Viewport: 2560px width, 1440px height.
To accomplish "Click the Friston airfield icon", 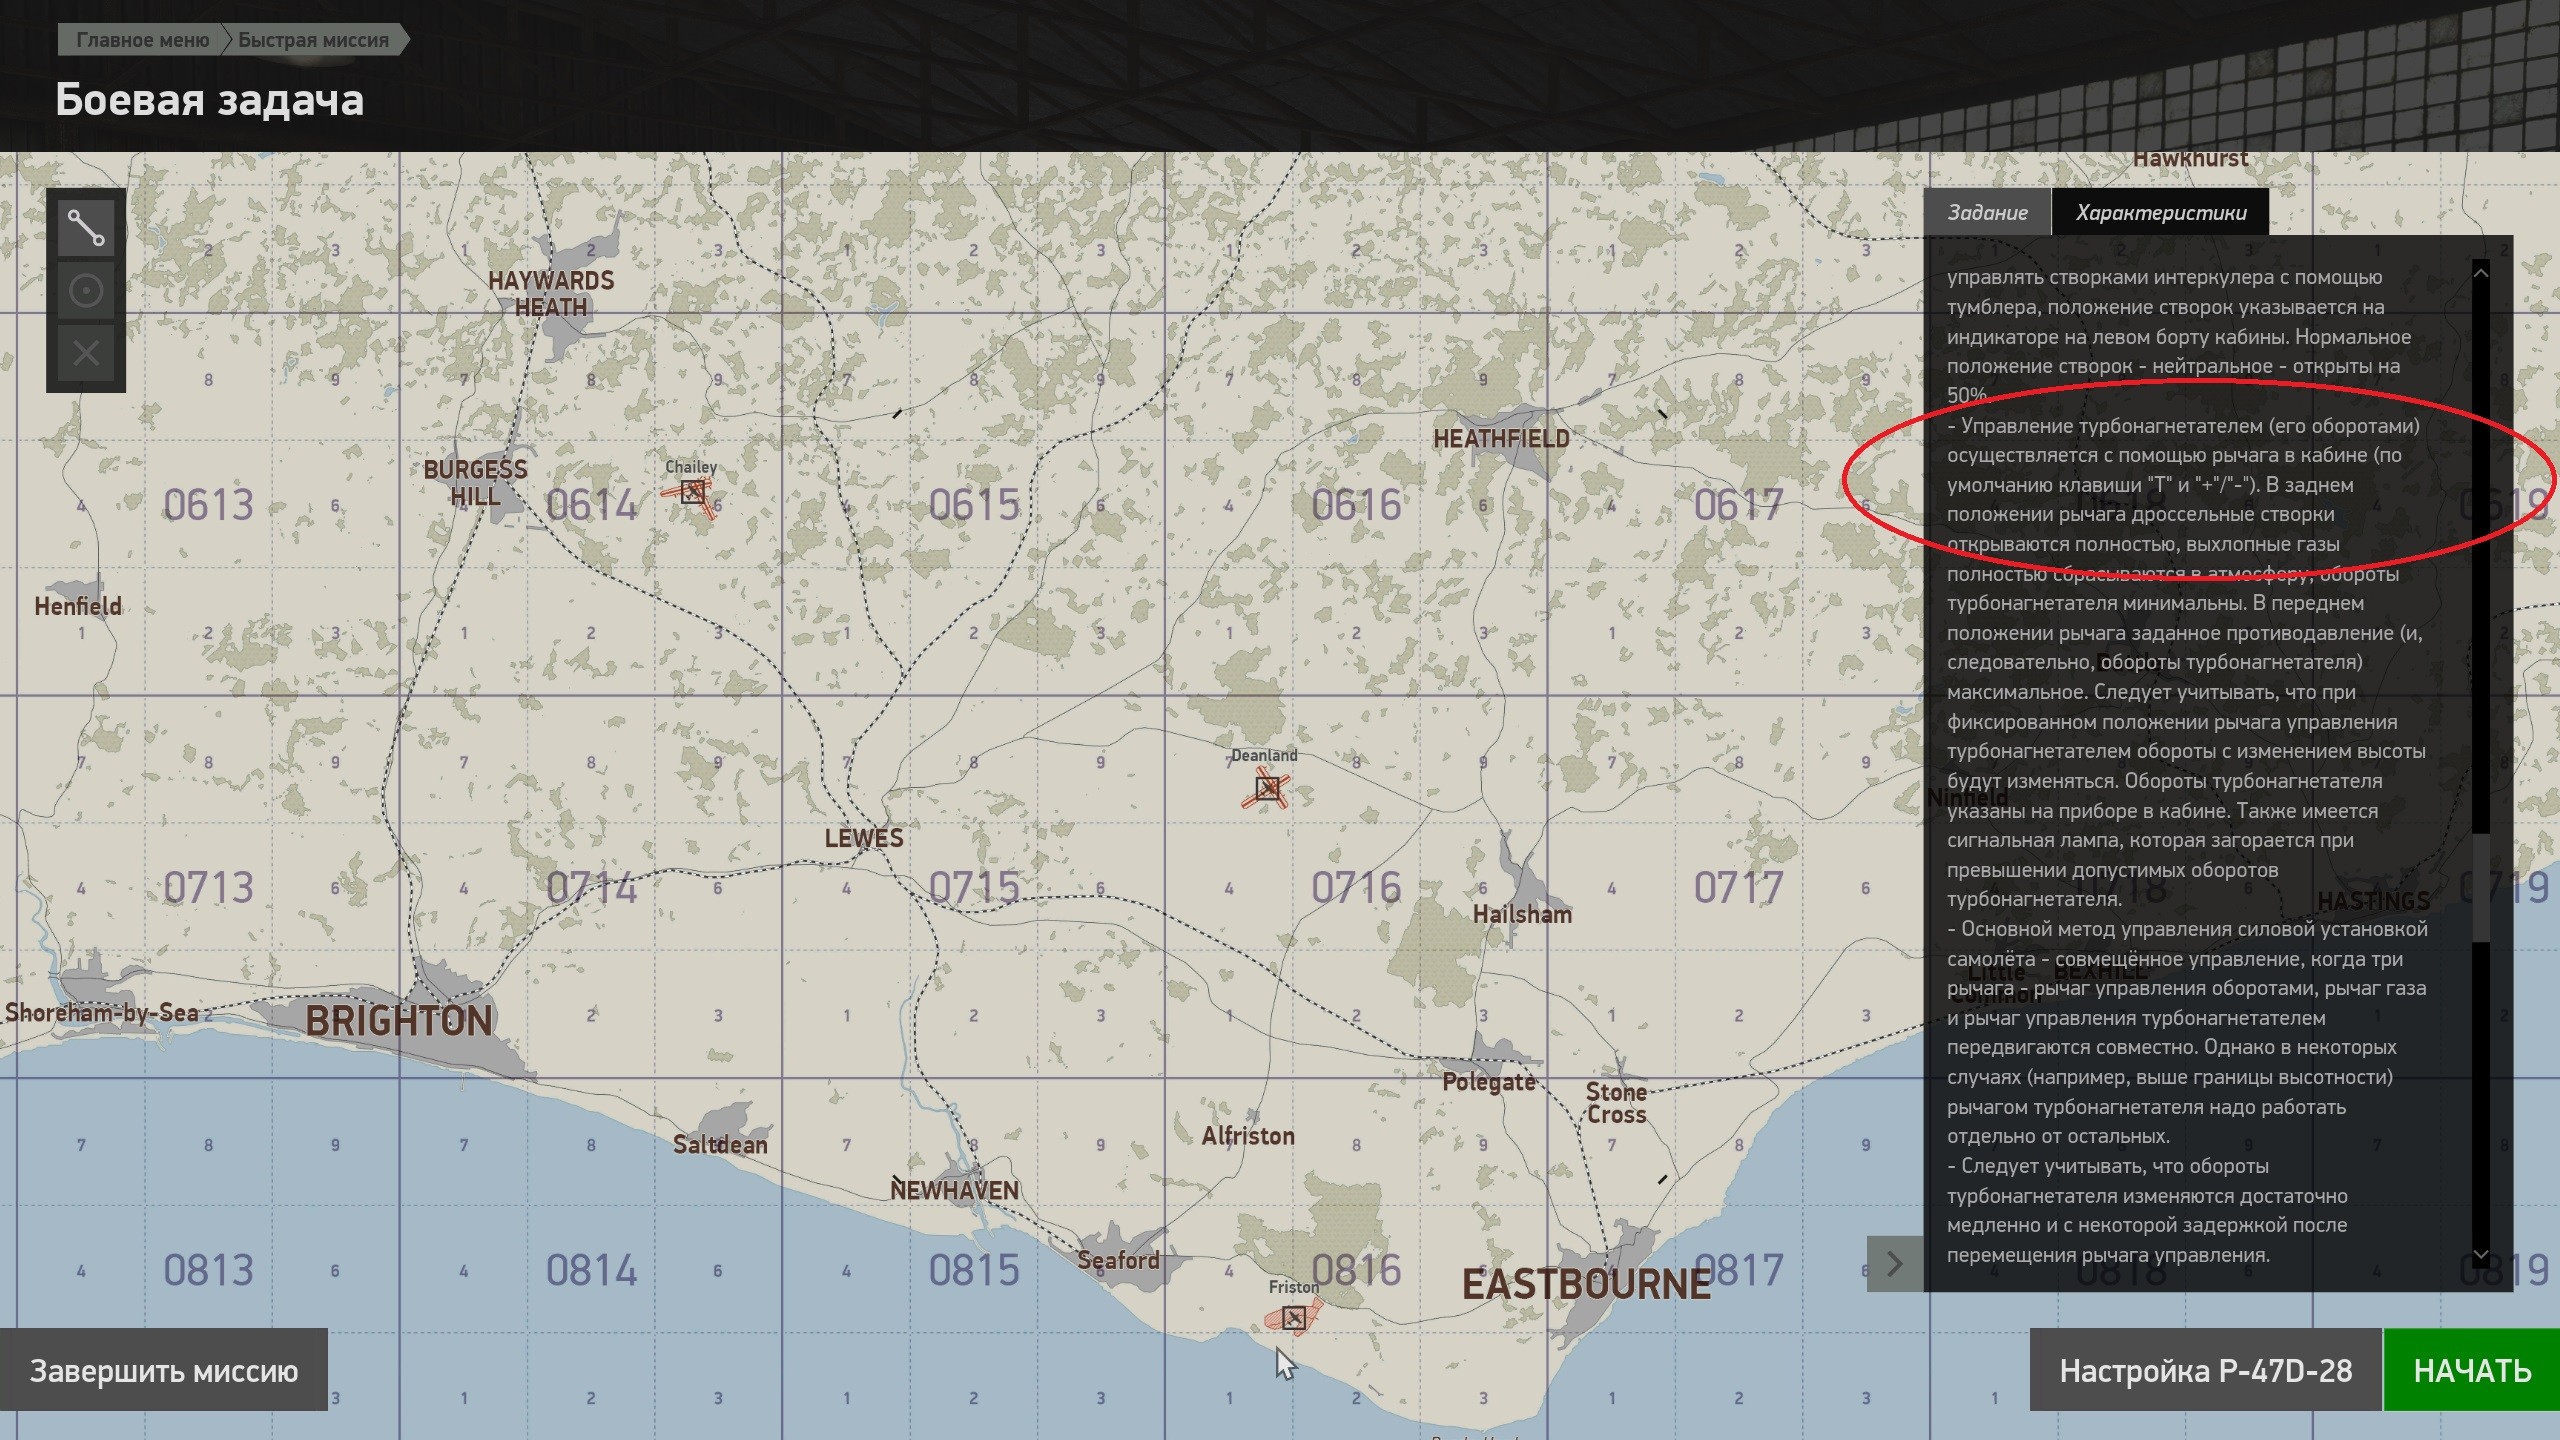I will click(1294, 1318).
